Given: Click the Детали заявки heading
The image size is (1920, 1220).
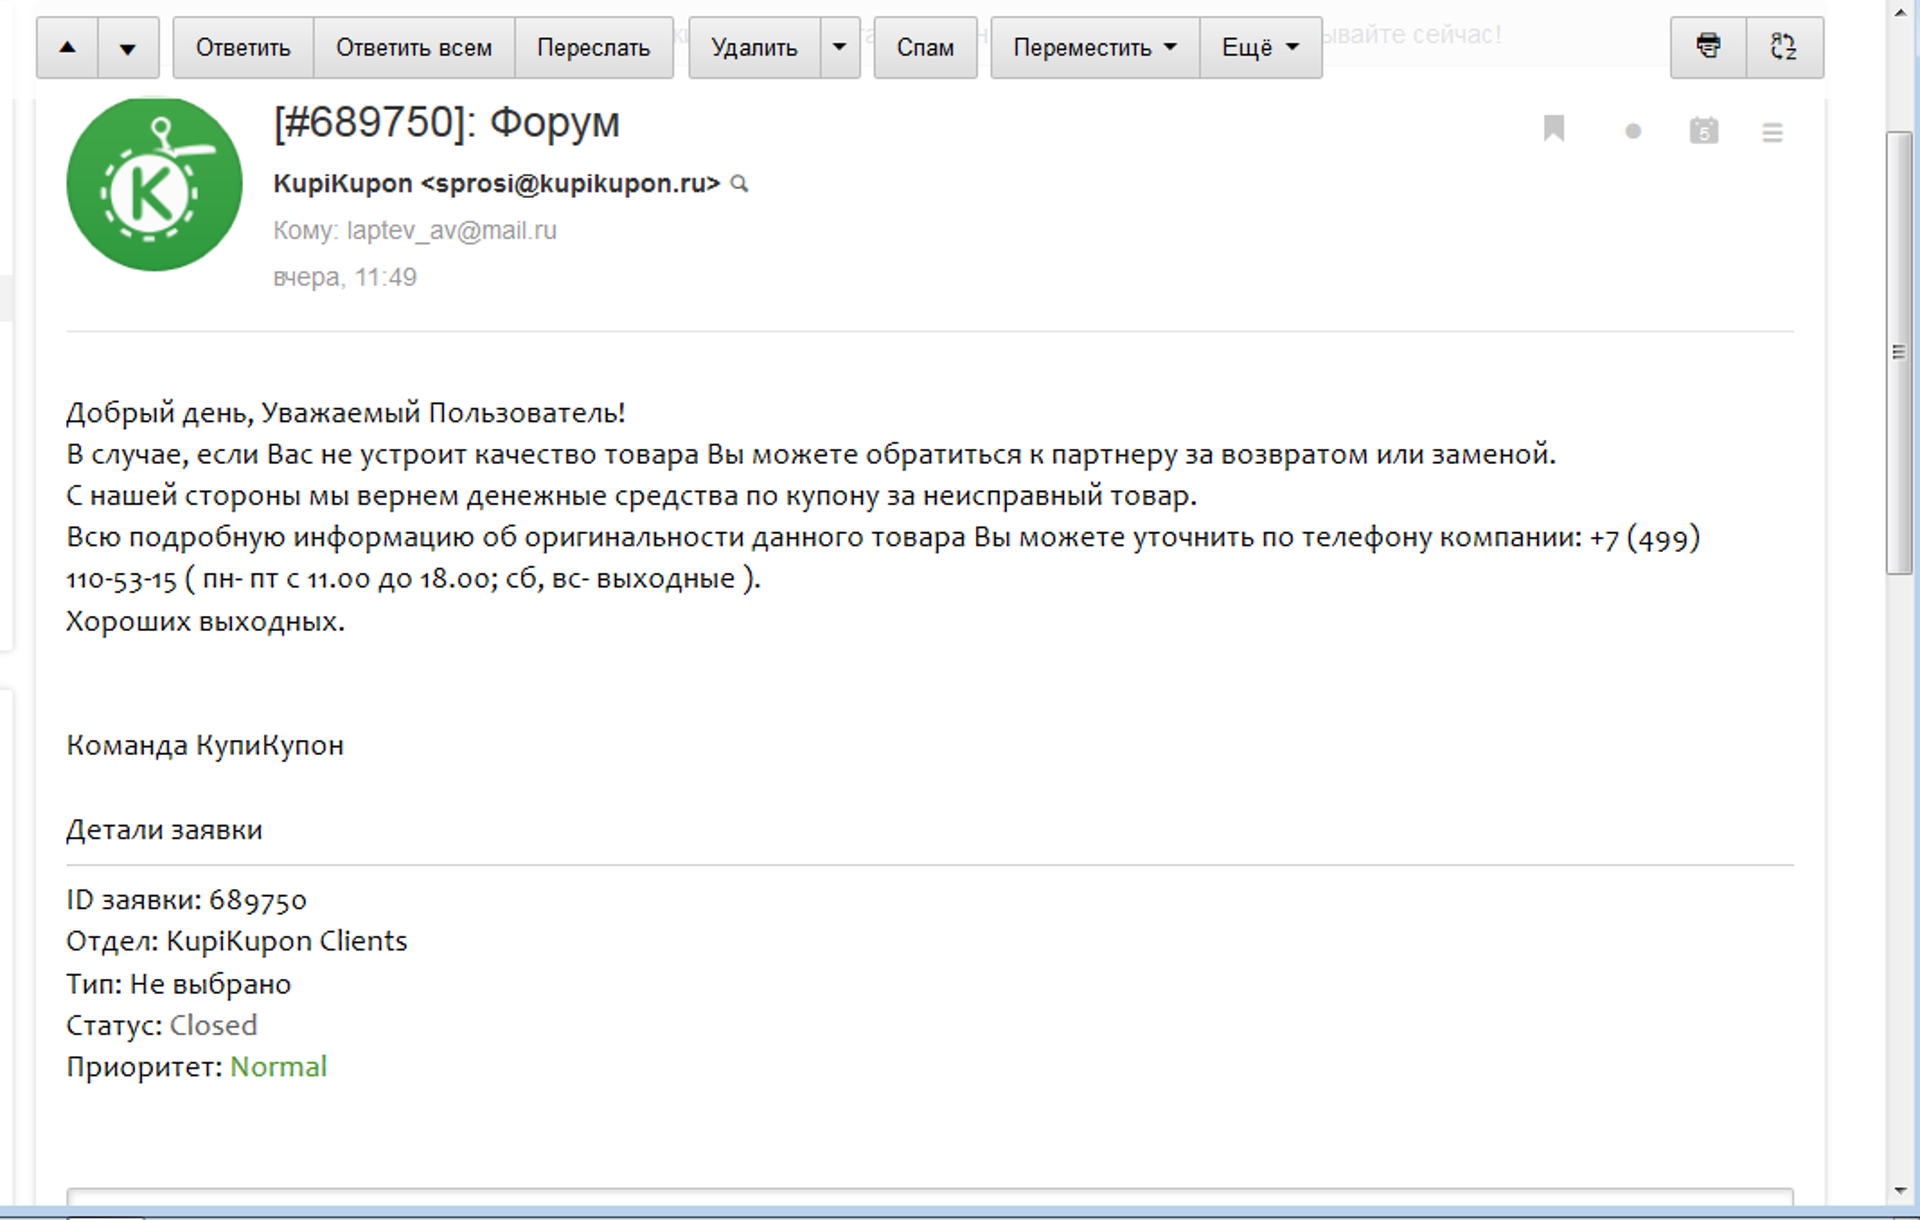Looking at the screenshot, I should click(164, 830).
